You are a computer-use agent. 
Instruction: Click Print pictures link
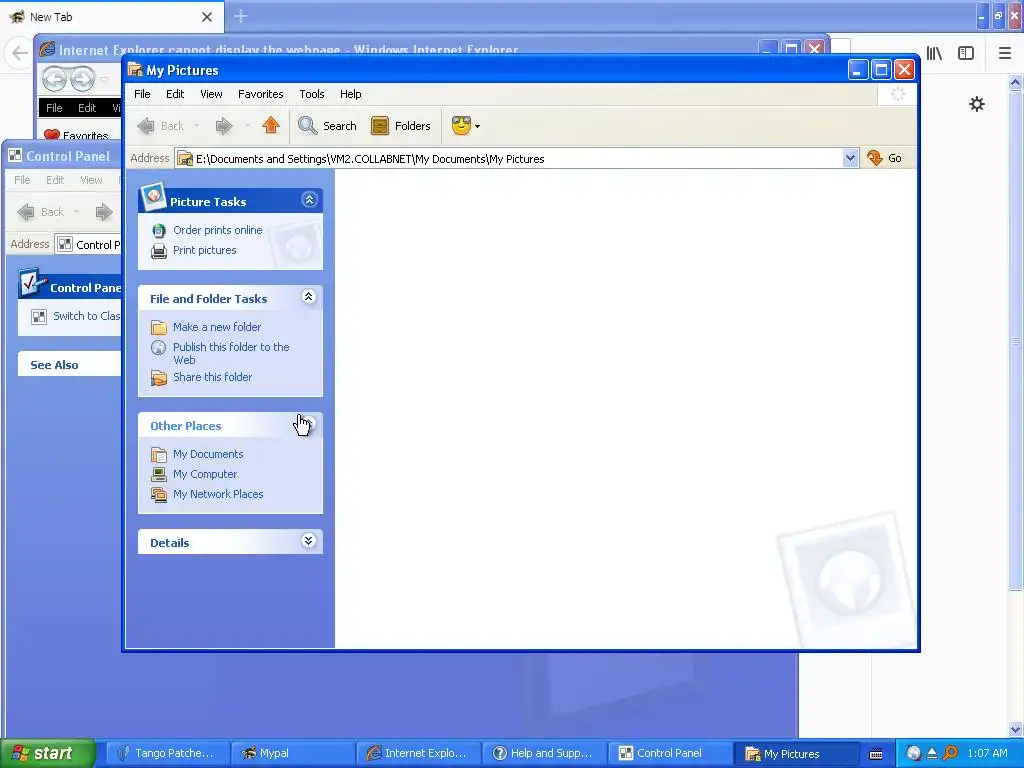pyautogui.click(x=204, y=250)
